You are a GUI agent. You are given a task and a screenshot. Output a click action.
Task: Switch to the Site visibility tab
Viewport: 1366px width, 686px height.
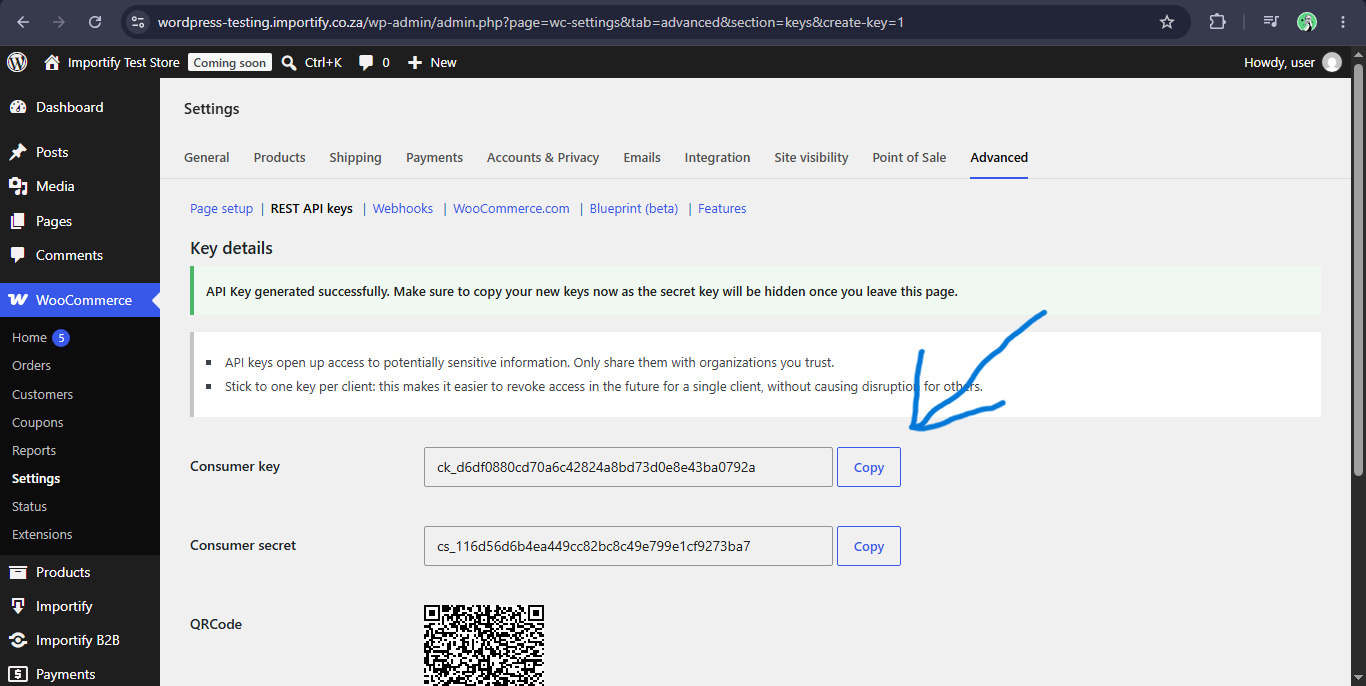coord(811,157)
